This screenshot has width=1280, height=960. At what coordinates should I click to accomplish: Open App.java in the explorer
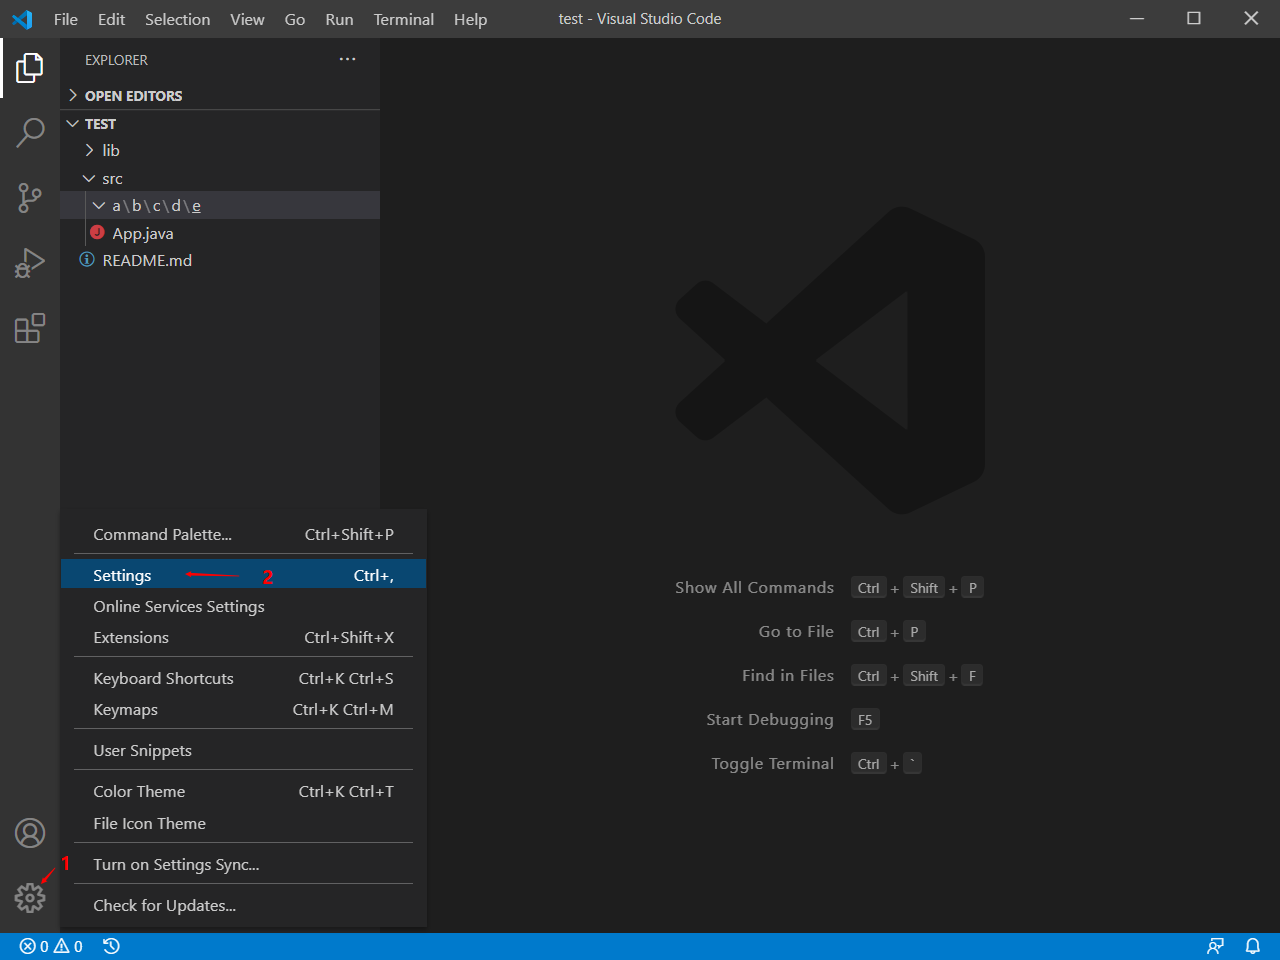[x=220, y=233]
